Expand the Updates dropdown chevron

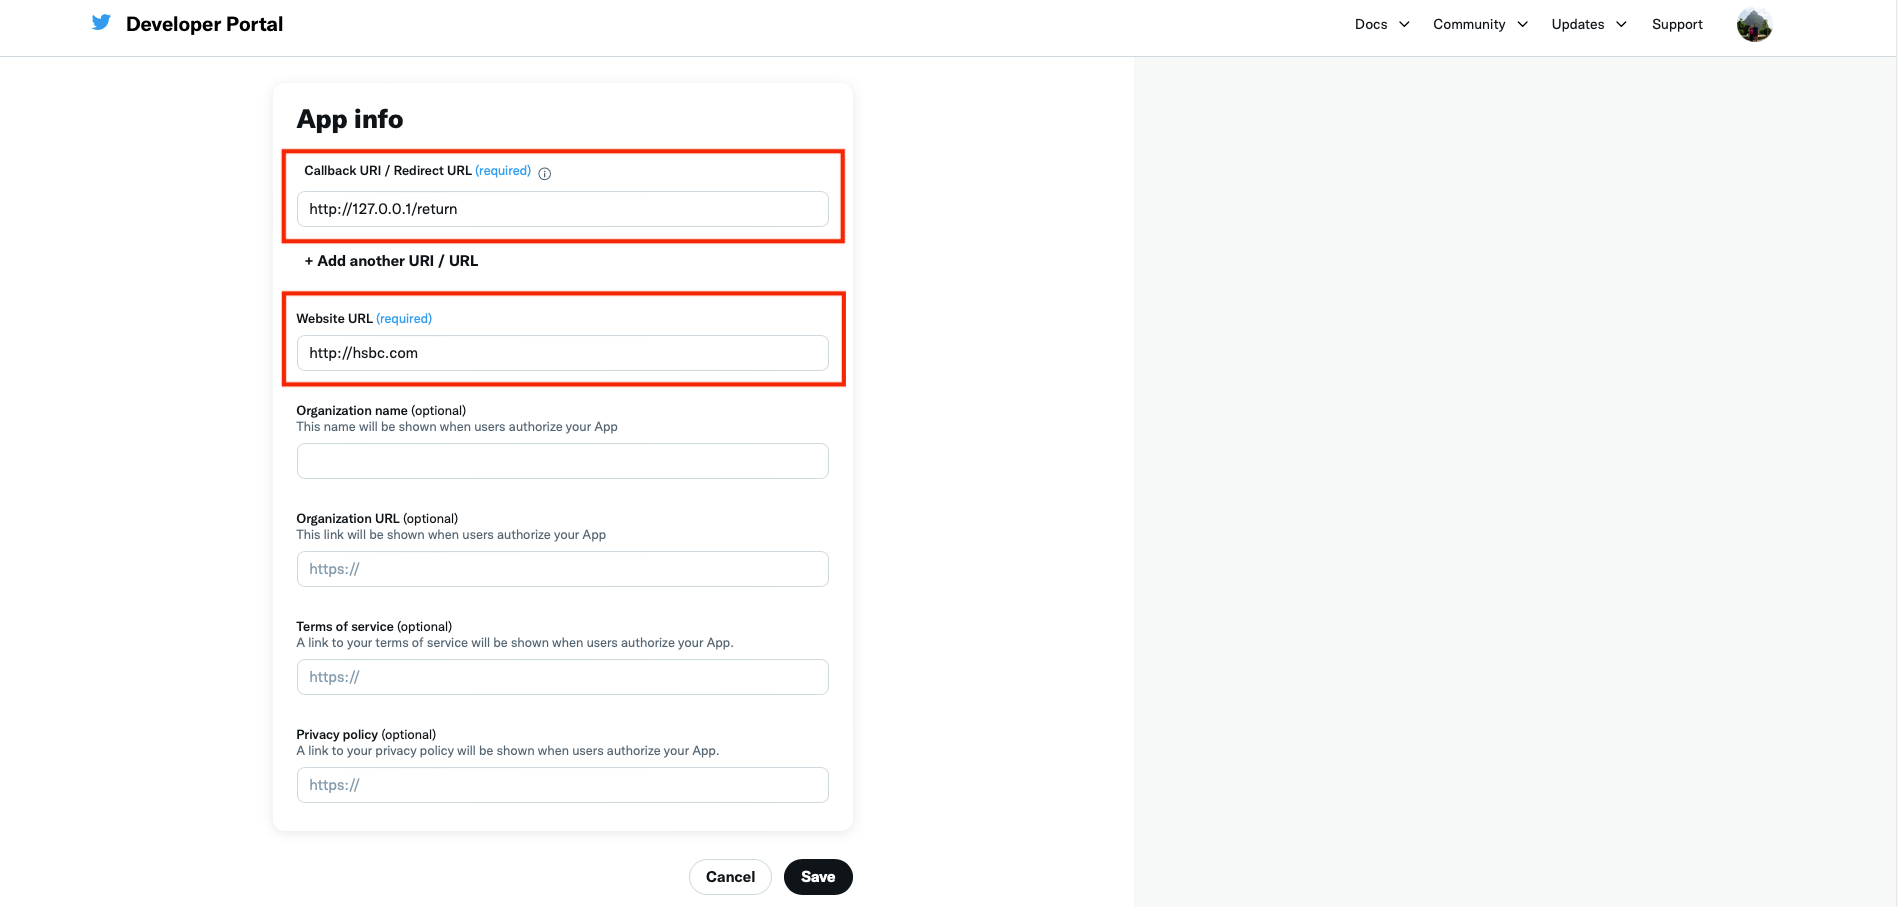[1621, 25]
